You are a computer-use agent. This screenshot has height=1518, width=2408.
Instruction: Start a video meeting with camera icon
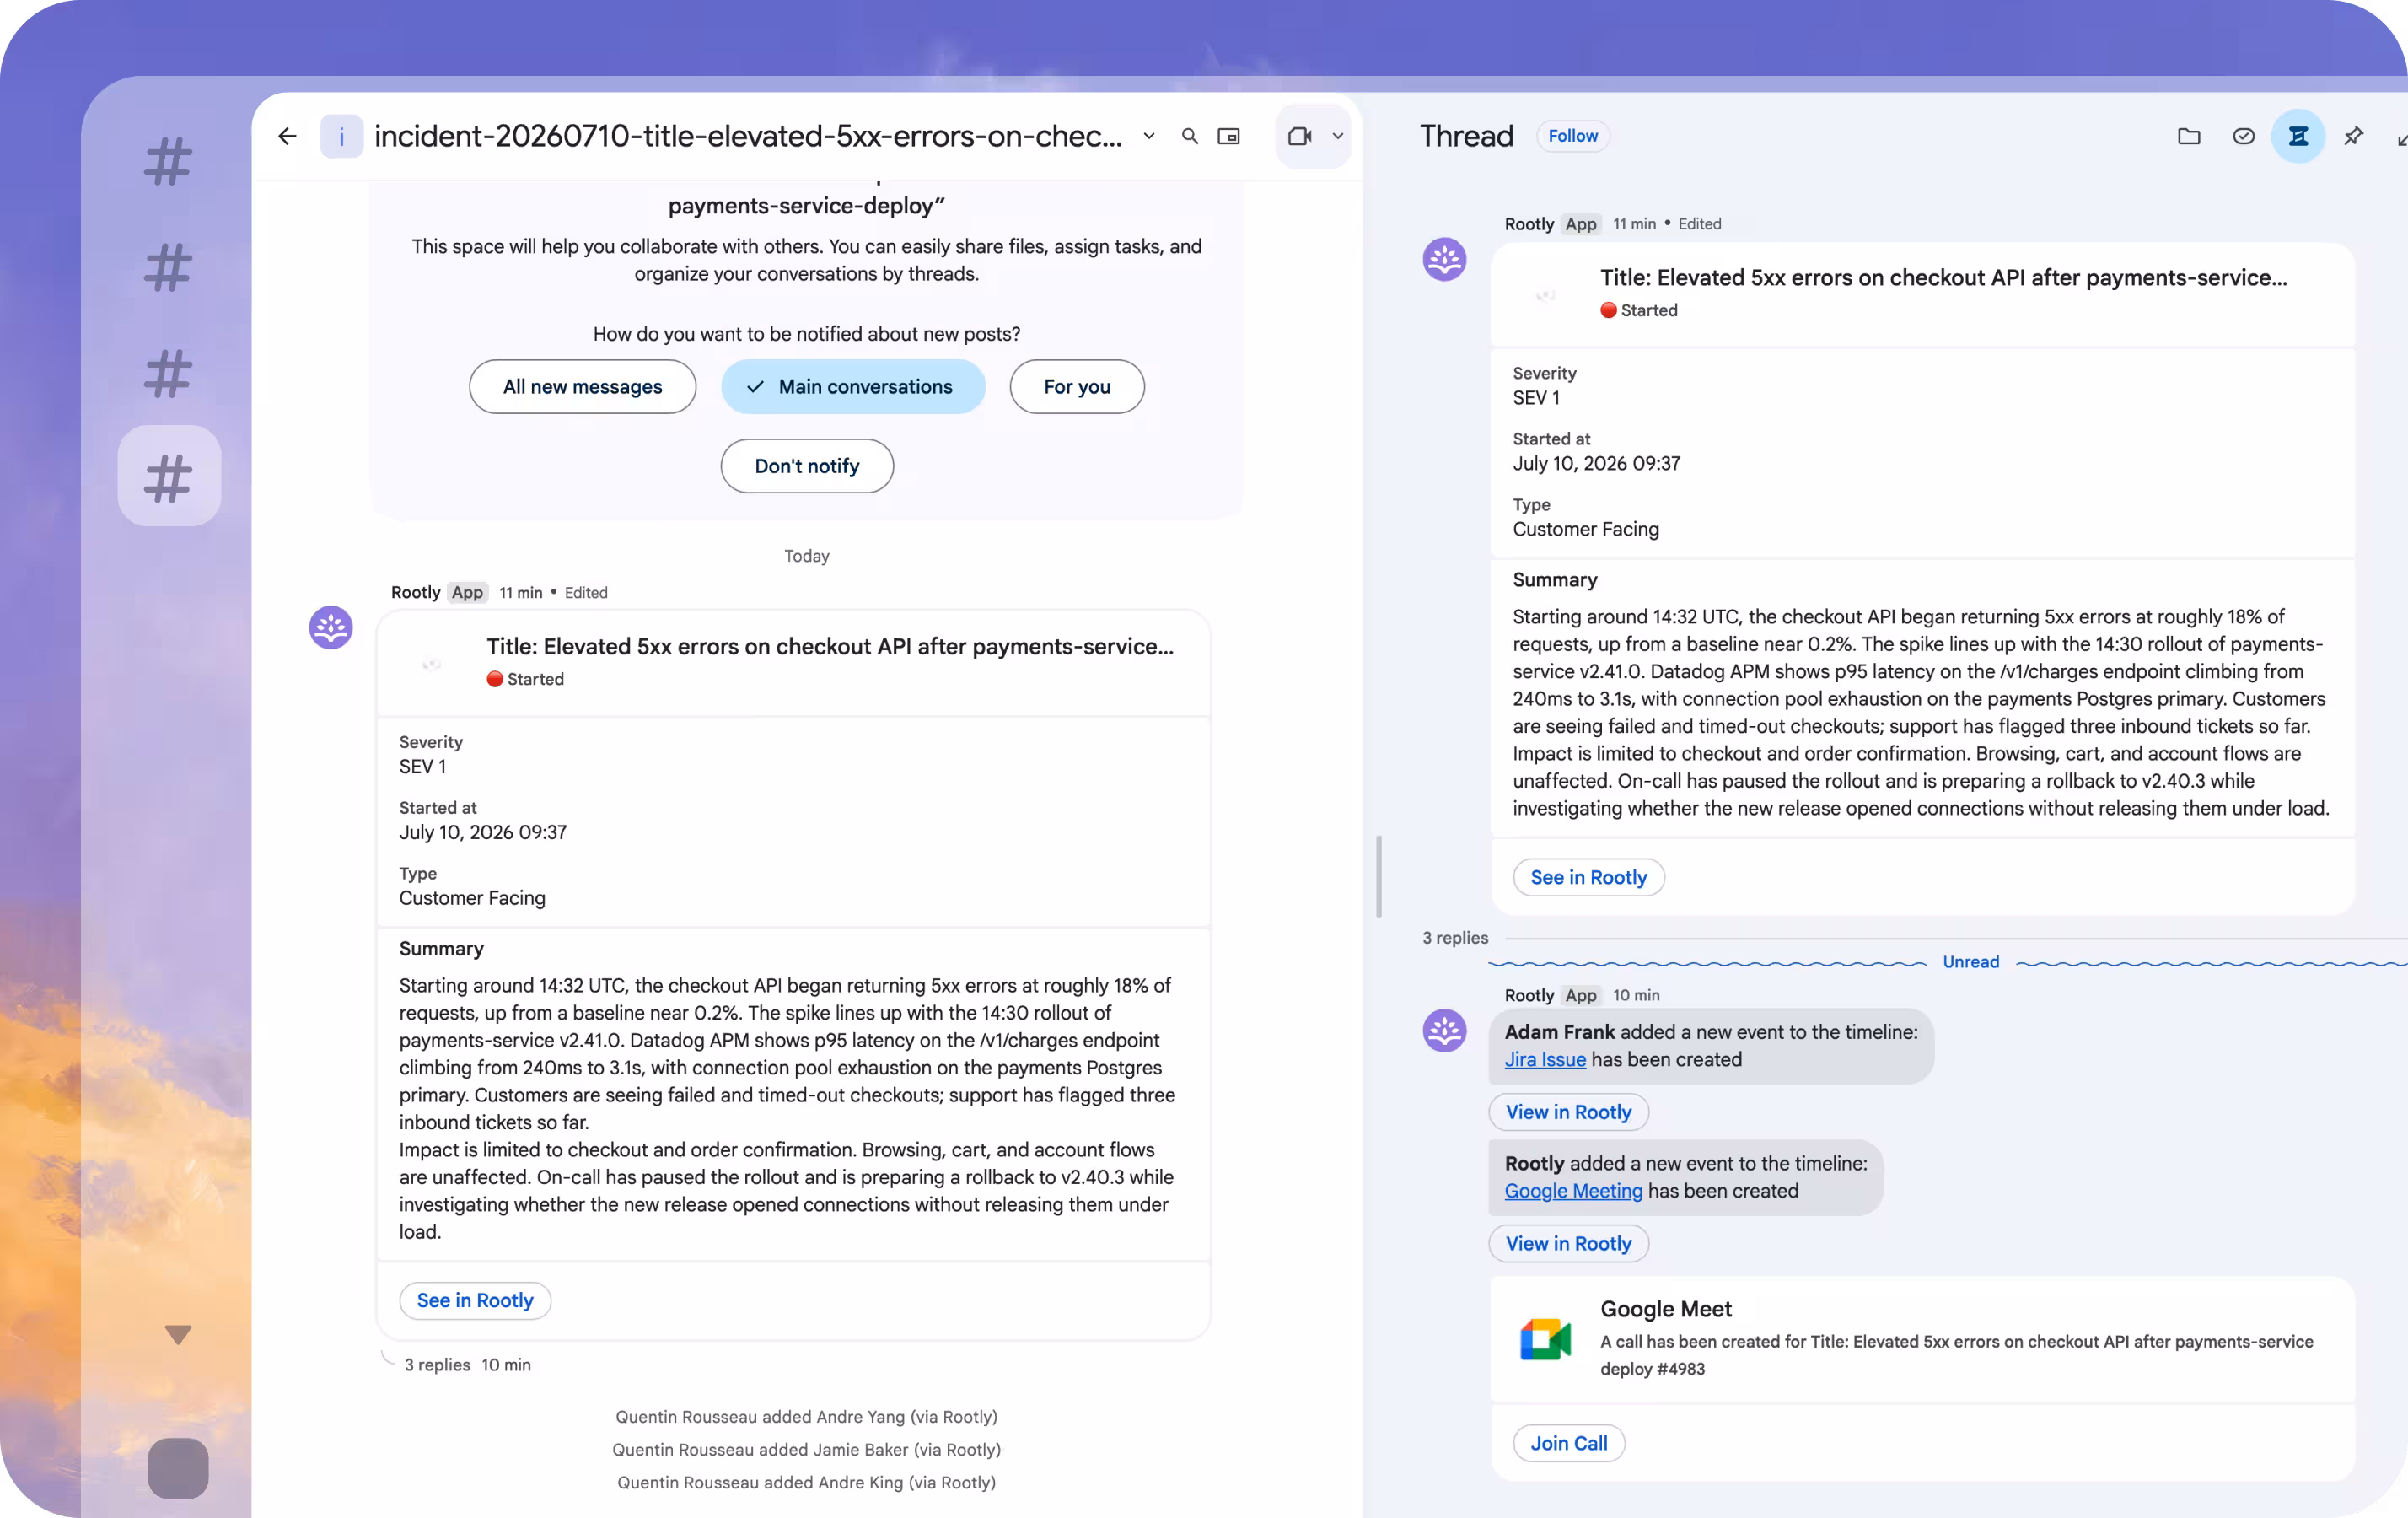pyautogui.click(x=1300, y=136)
